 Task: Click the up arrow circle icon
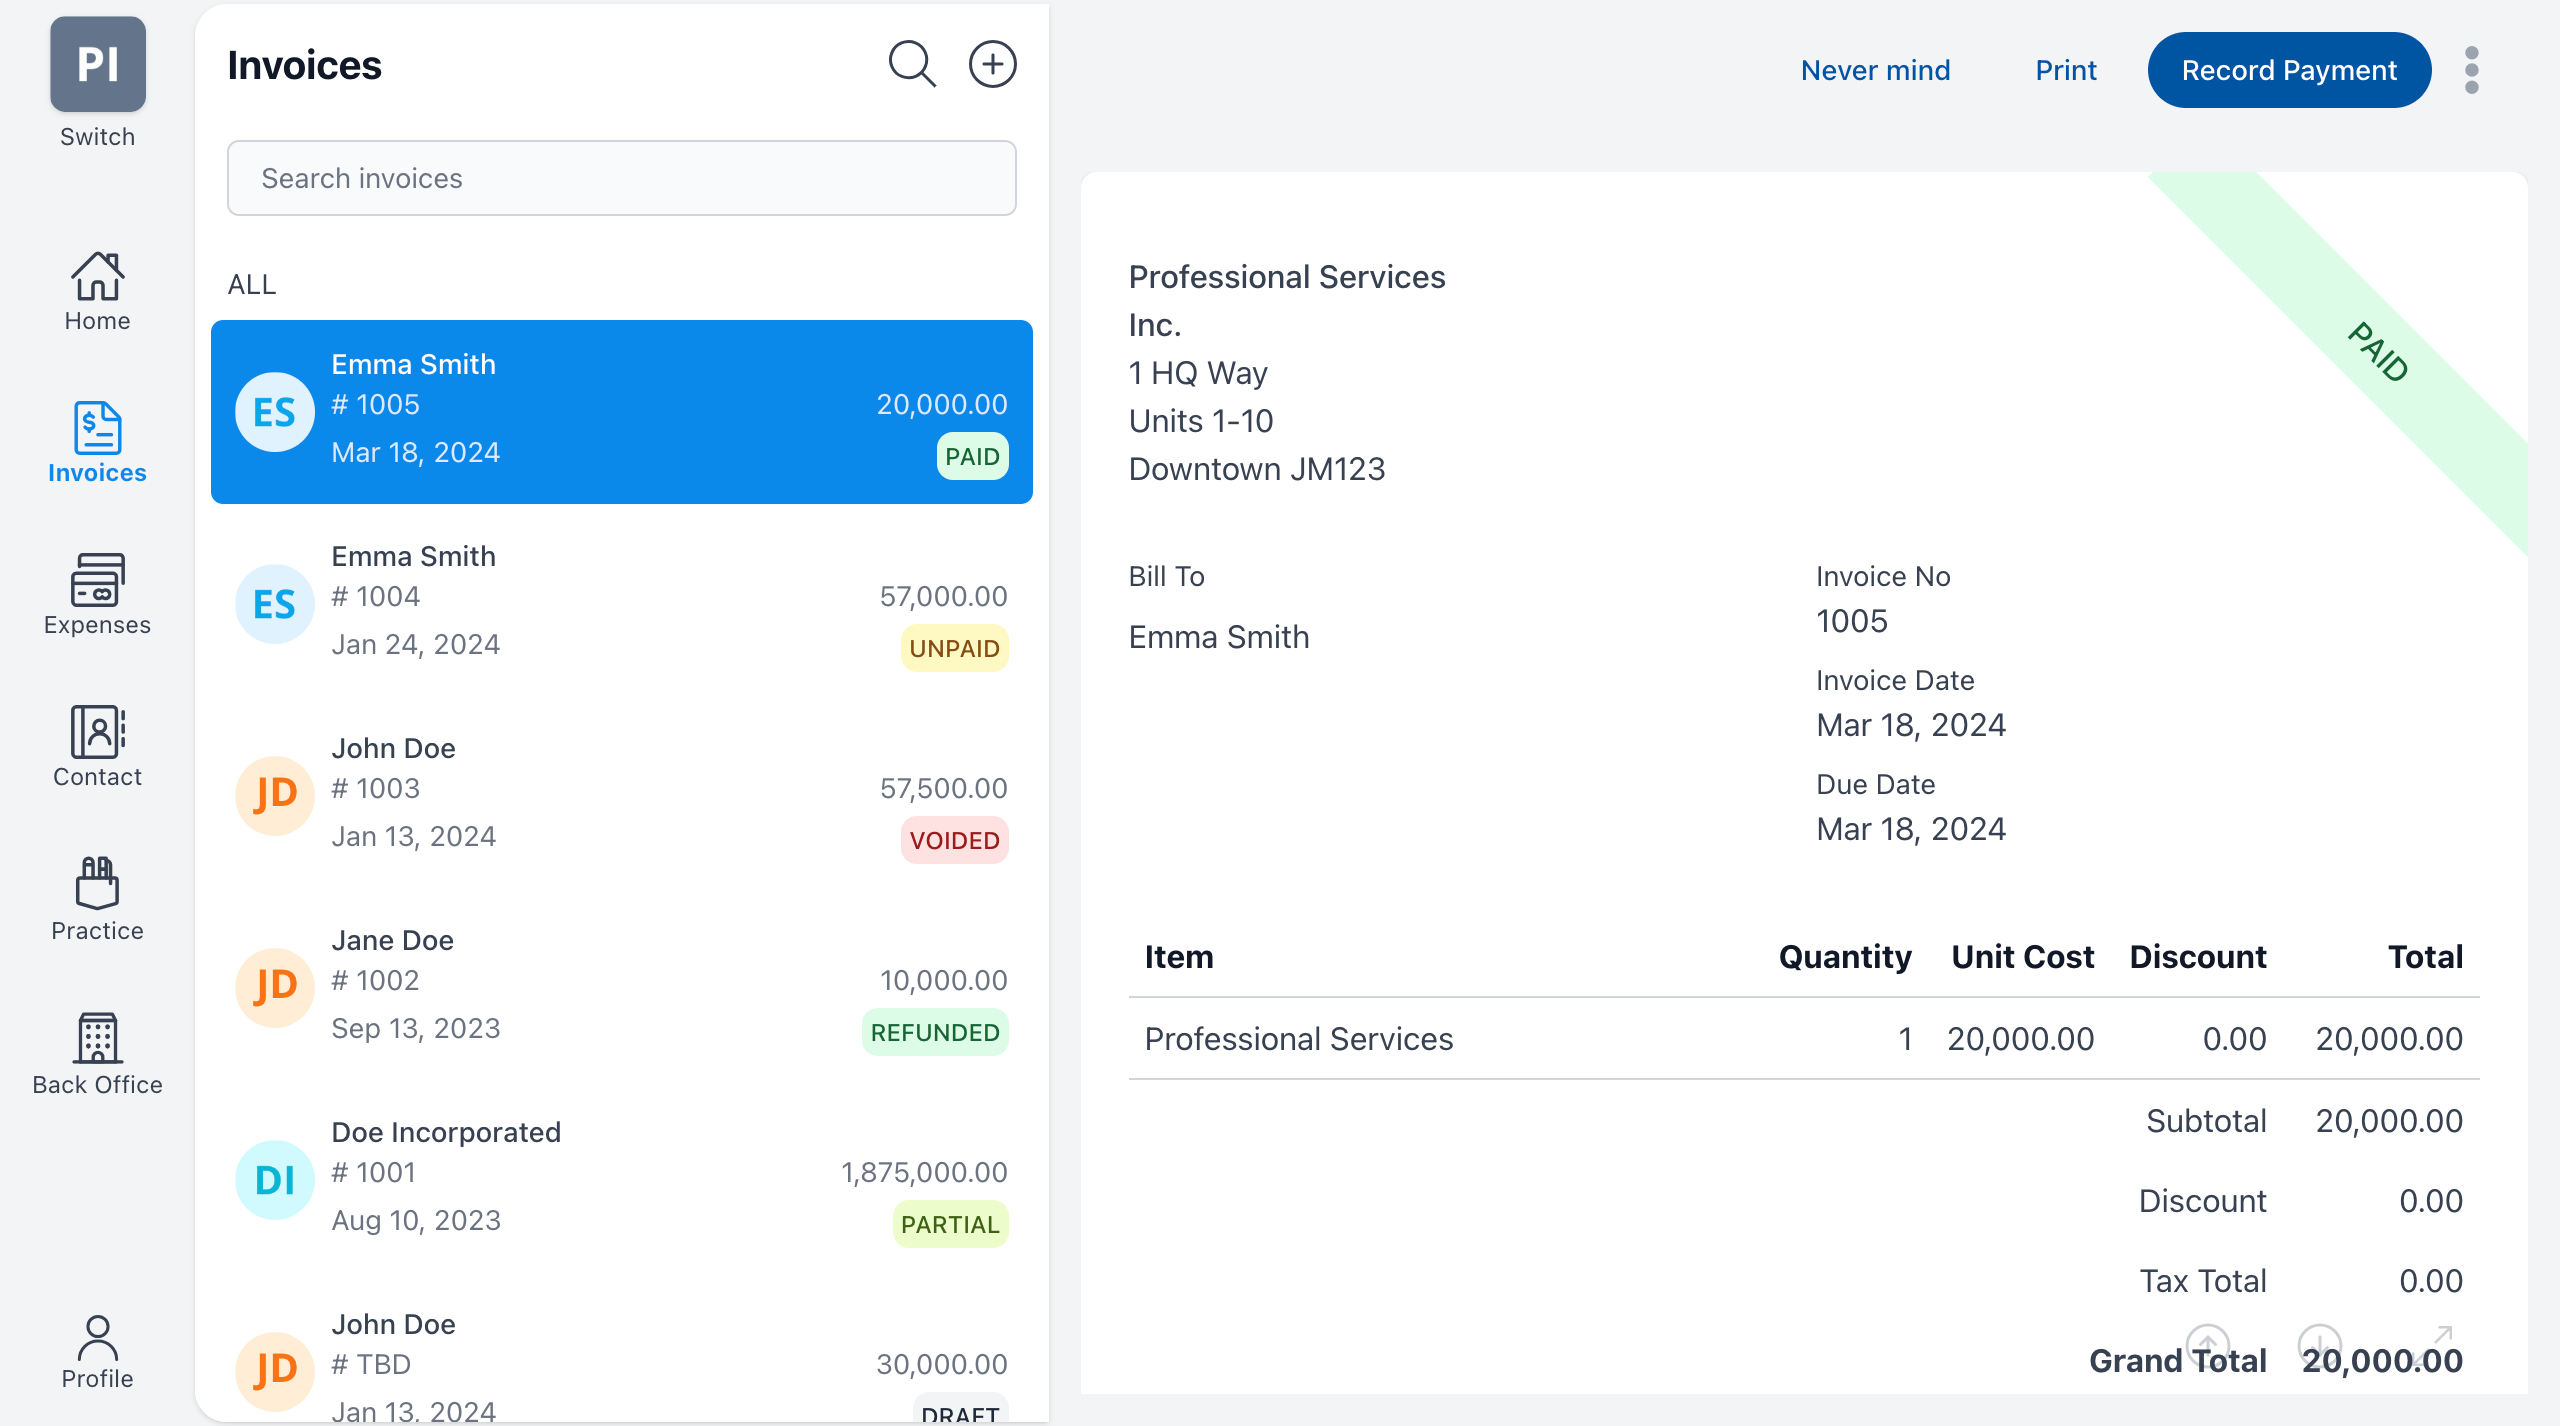pyautogui.click(x=2207, y=1344)
